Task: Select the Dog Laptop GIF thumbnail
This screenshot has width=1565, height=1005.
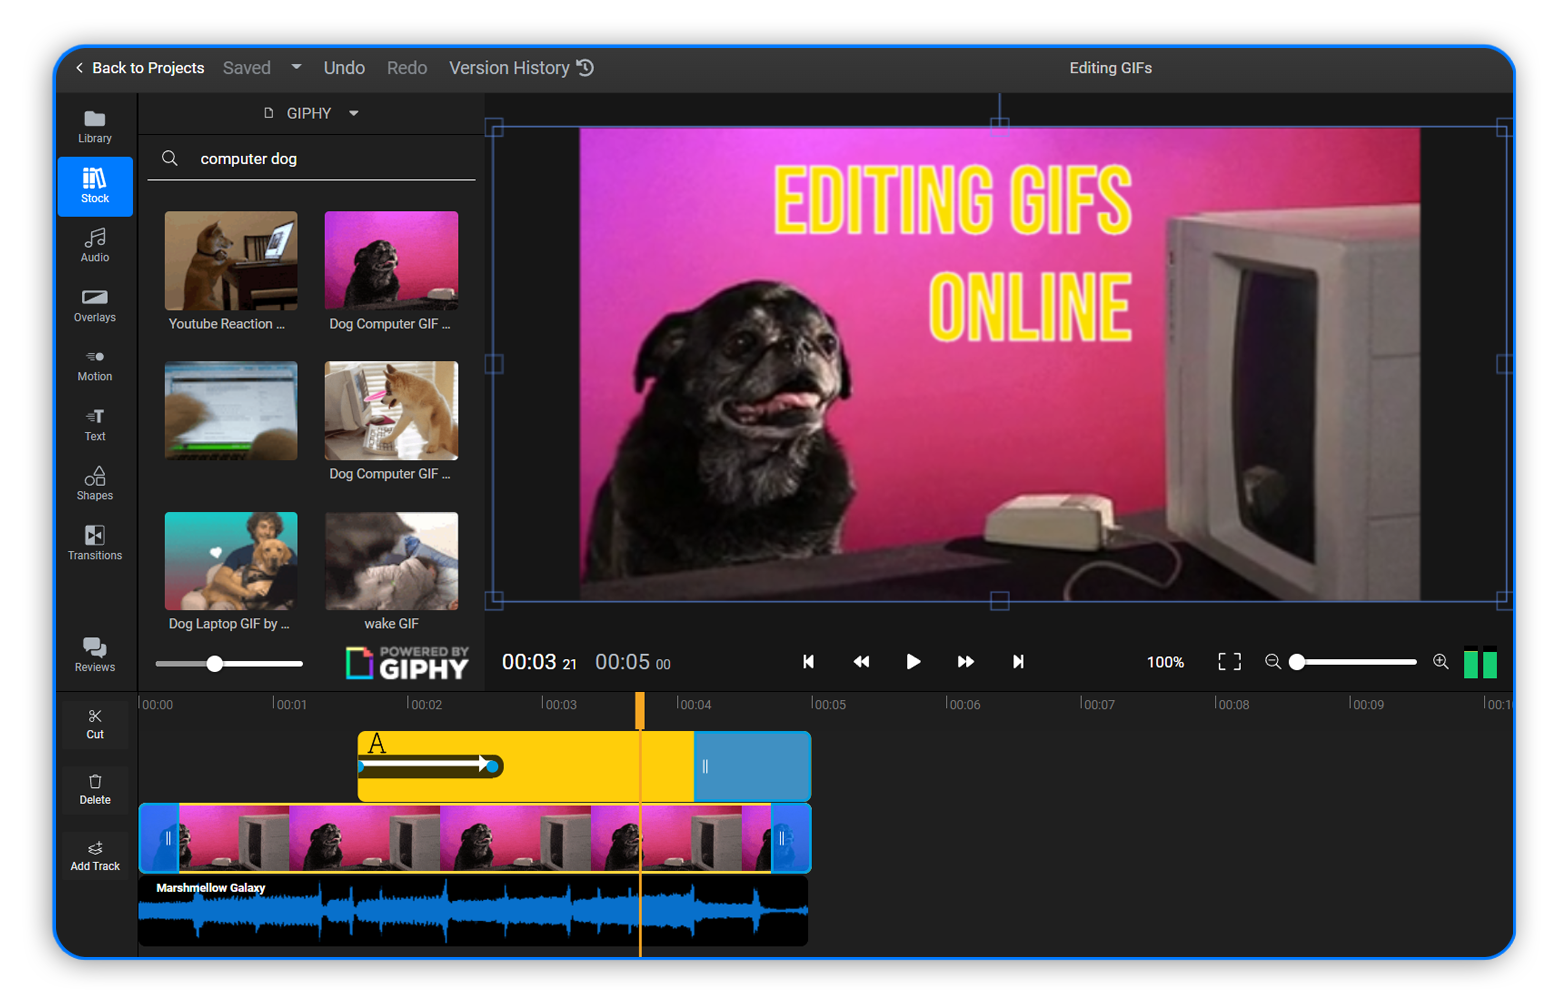Action: 230,560
